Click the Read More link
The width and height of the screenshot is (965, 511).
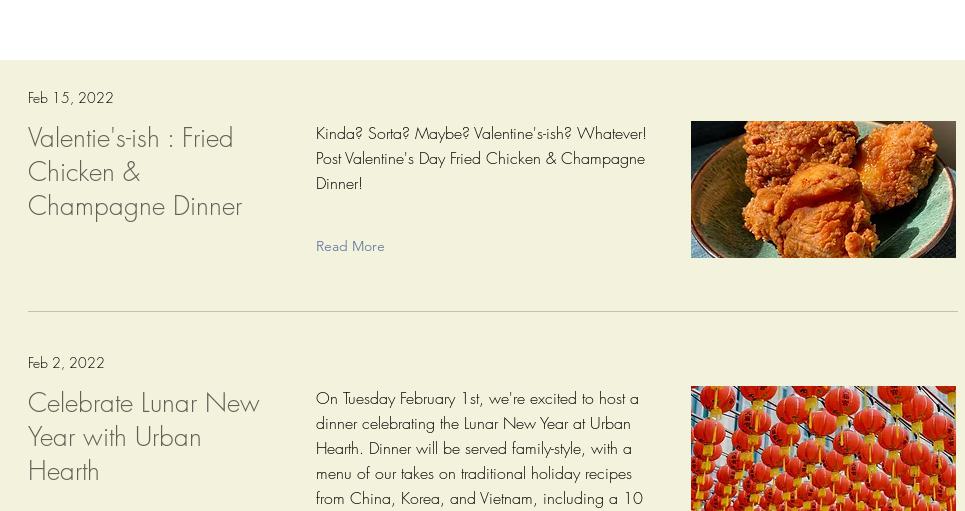(350, 246)
